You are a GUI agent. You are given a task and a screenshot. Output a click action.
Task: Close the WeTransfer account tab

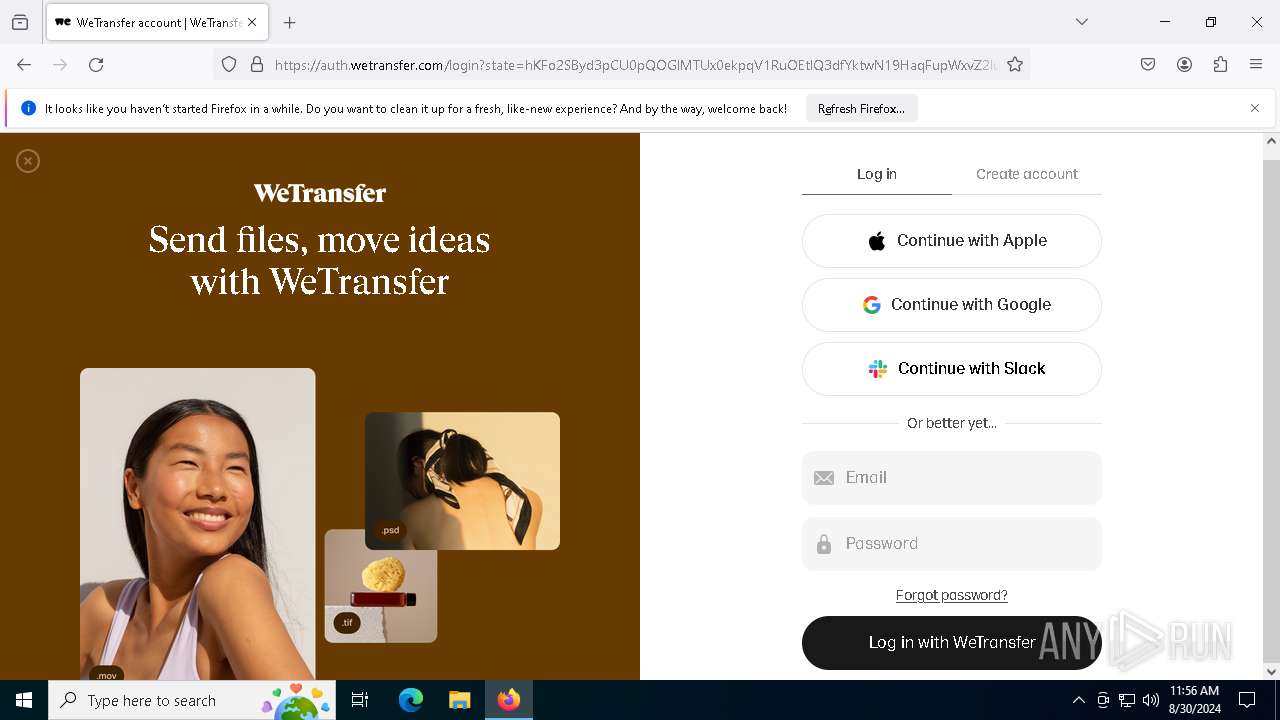(252, 22)
